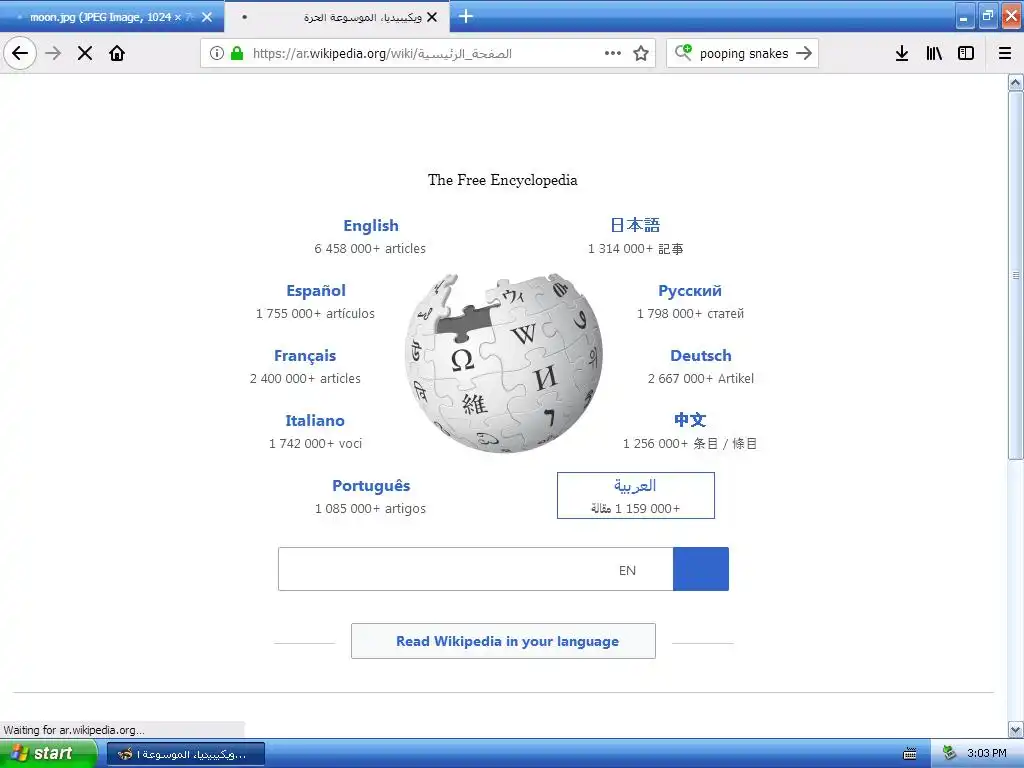Viewport: 1024px width, 768px height.
Task: Select the Firefox taskbar window button
Action: 185,754
